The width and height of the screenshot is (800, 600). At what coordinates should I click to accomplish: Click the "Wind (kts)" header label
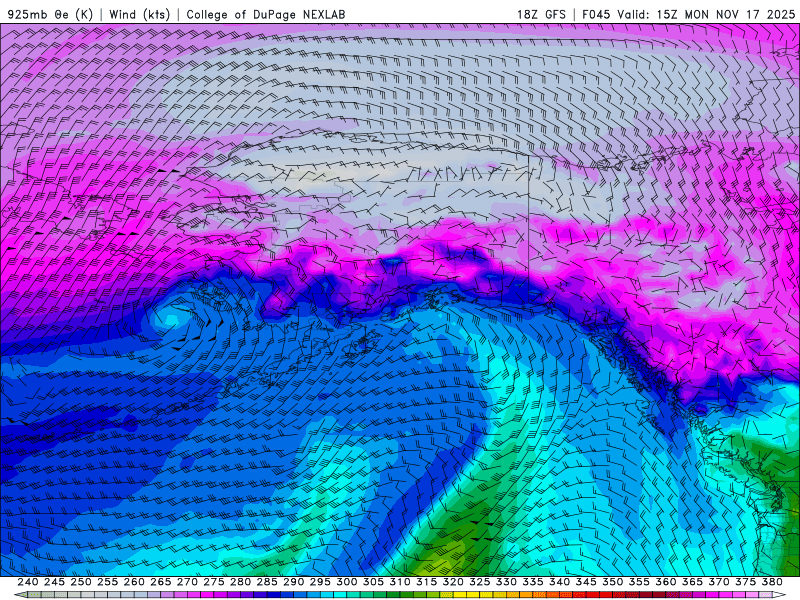(x=139, y=14)
